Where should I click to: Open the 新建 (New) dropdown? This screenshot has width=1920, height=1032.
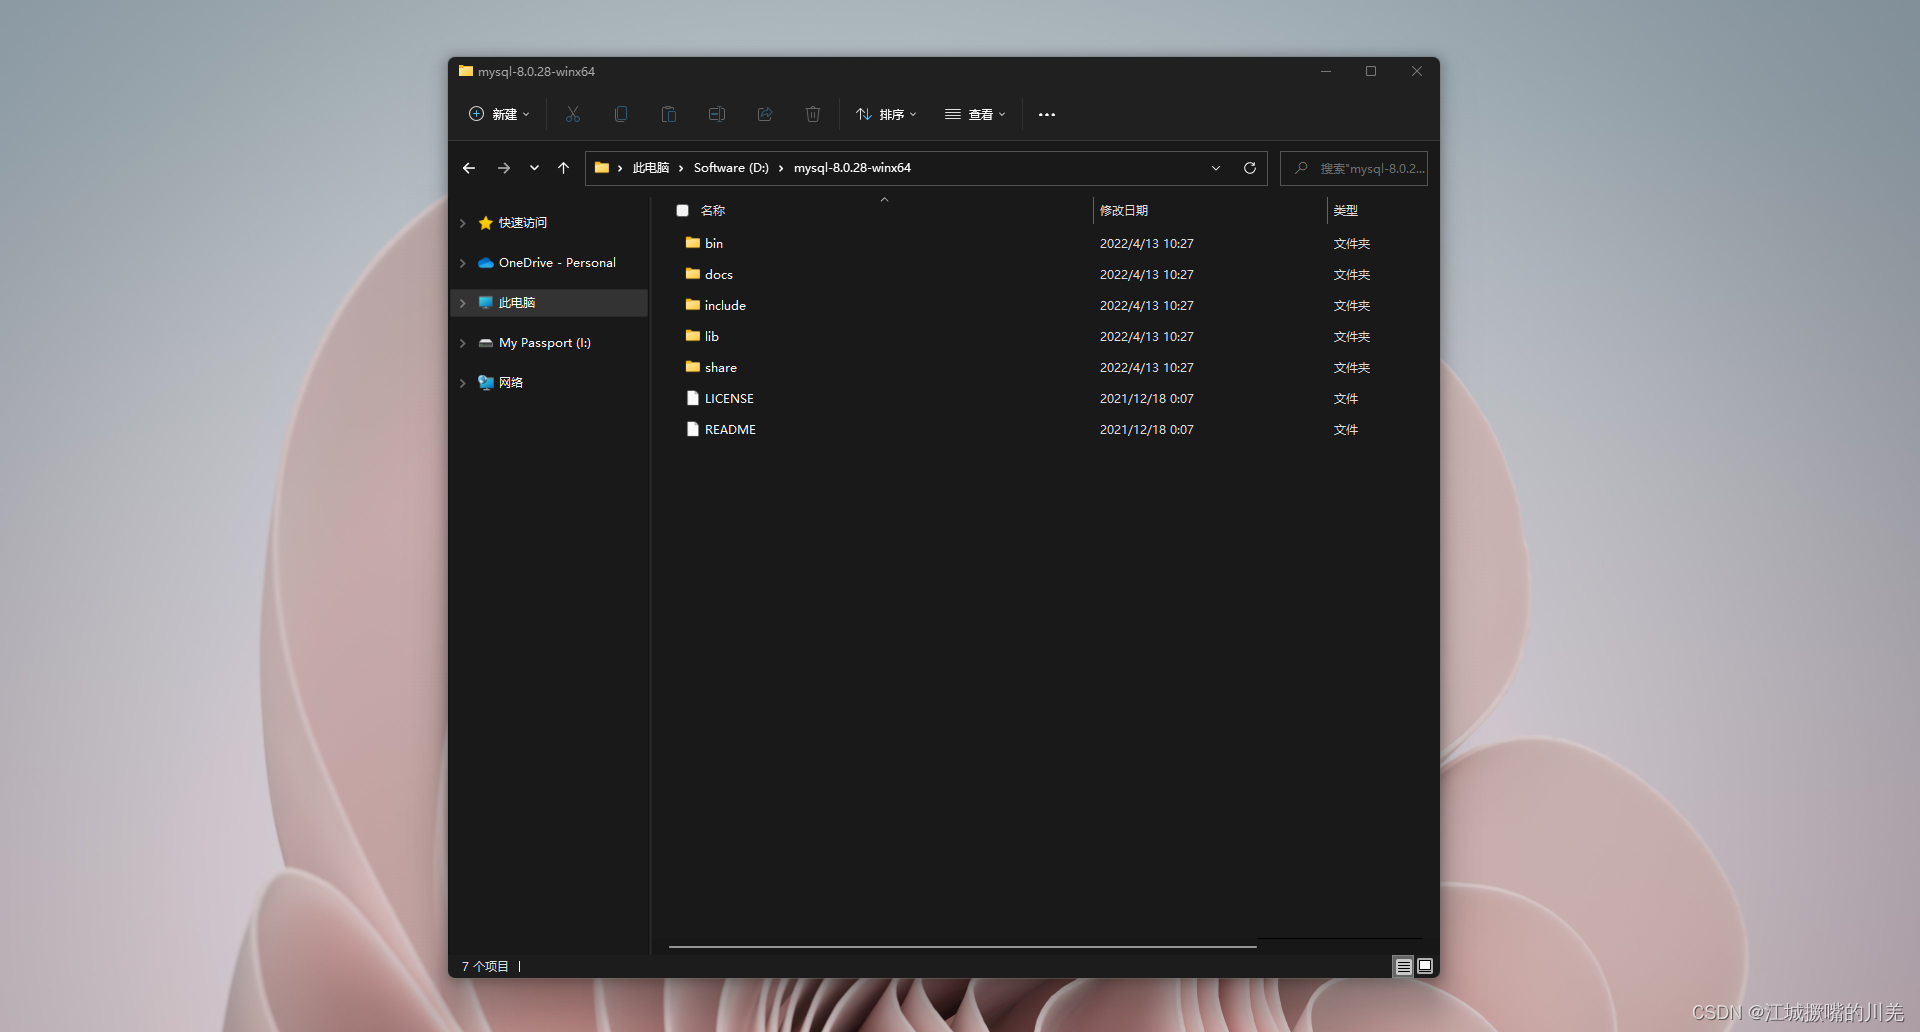pos(499,114)
